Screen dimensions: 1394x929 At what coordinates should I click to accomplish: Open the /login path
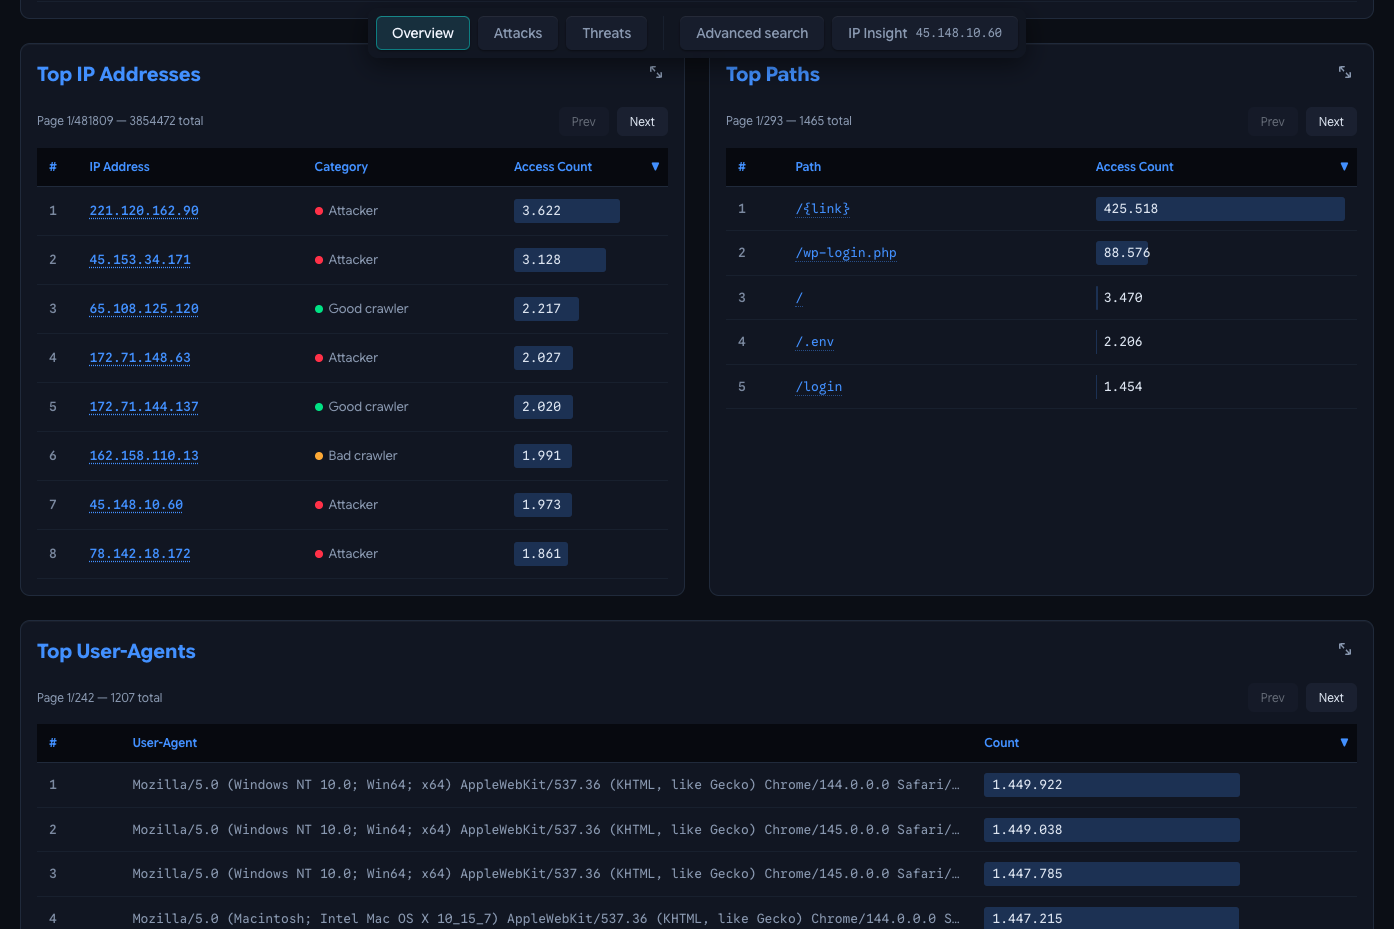[819, 387]
